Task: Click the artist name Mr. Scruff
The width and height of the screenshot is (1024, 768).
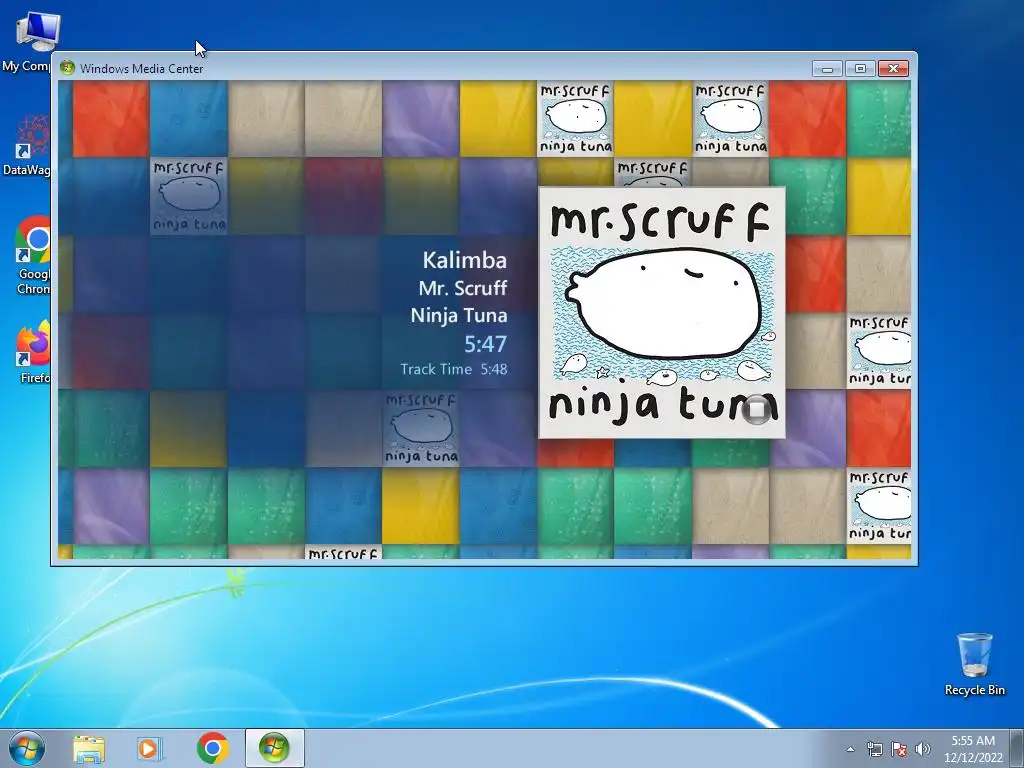Action: tap(463, 288)
